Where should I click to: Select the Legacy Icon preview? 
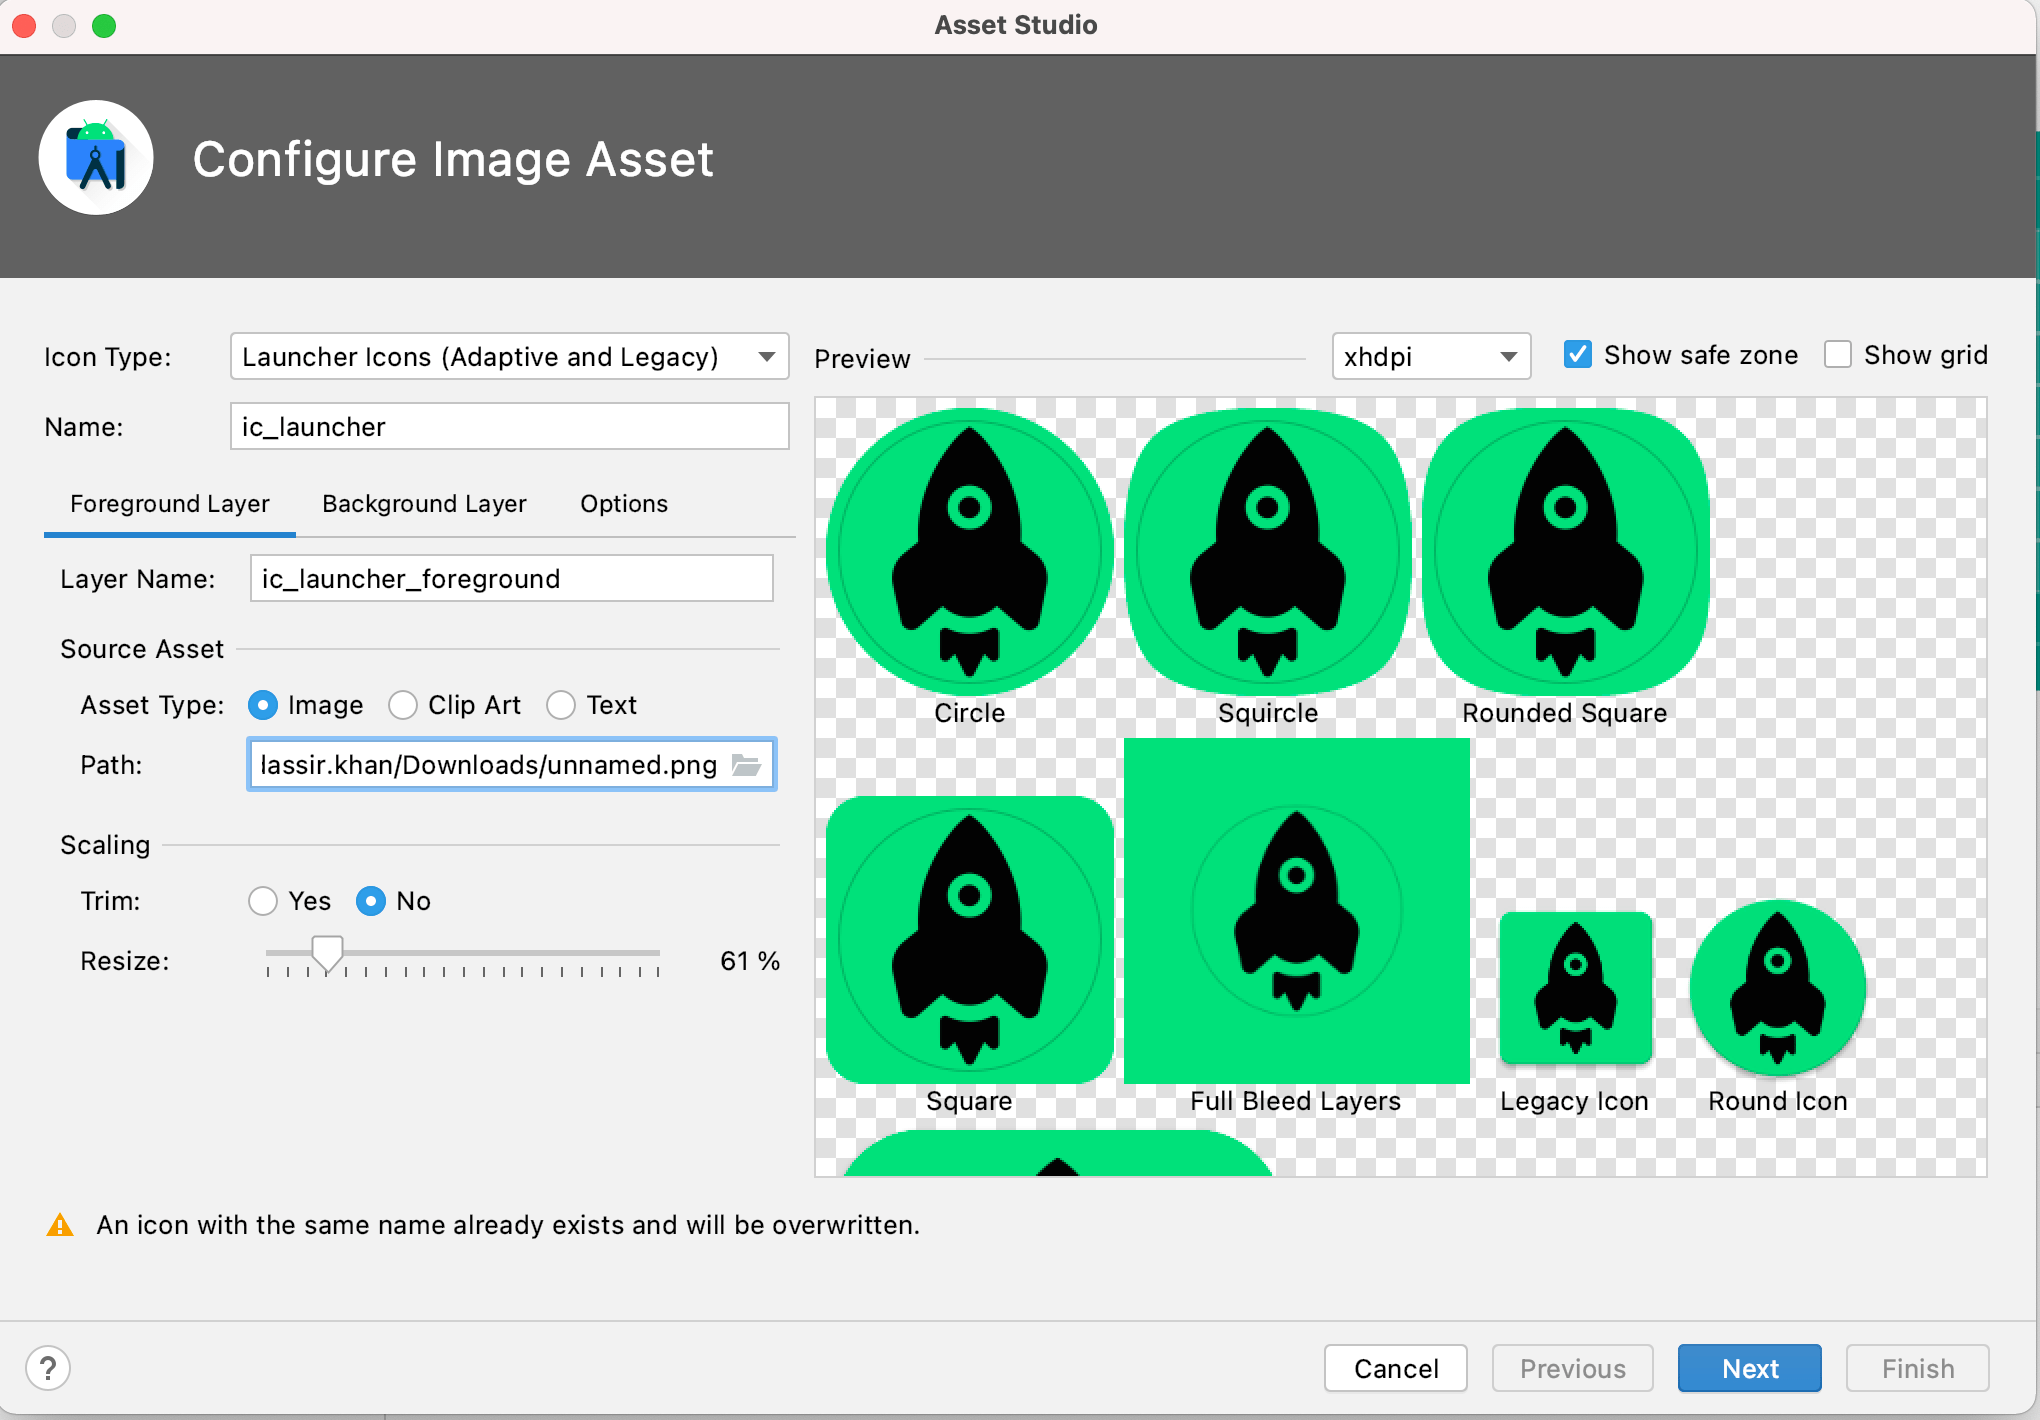(x=1575, y=988)
